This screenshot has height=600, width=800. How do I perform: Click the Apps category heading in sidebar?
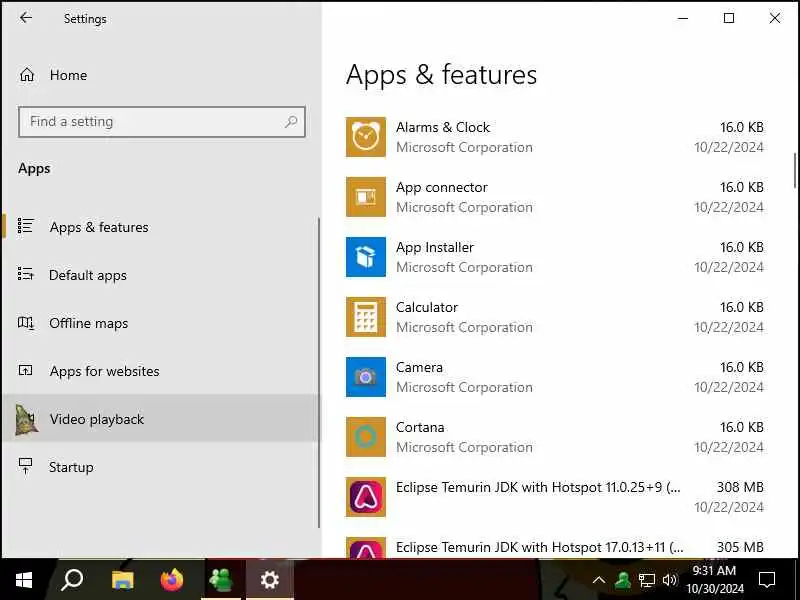[x=34, y=168]
